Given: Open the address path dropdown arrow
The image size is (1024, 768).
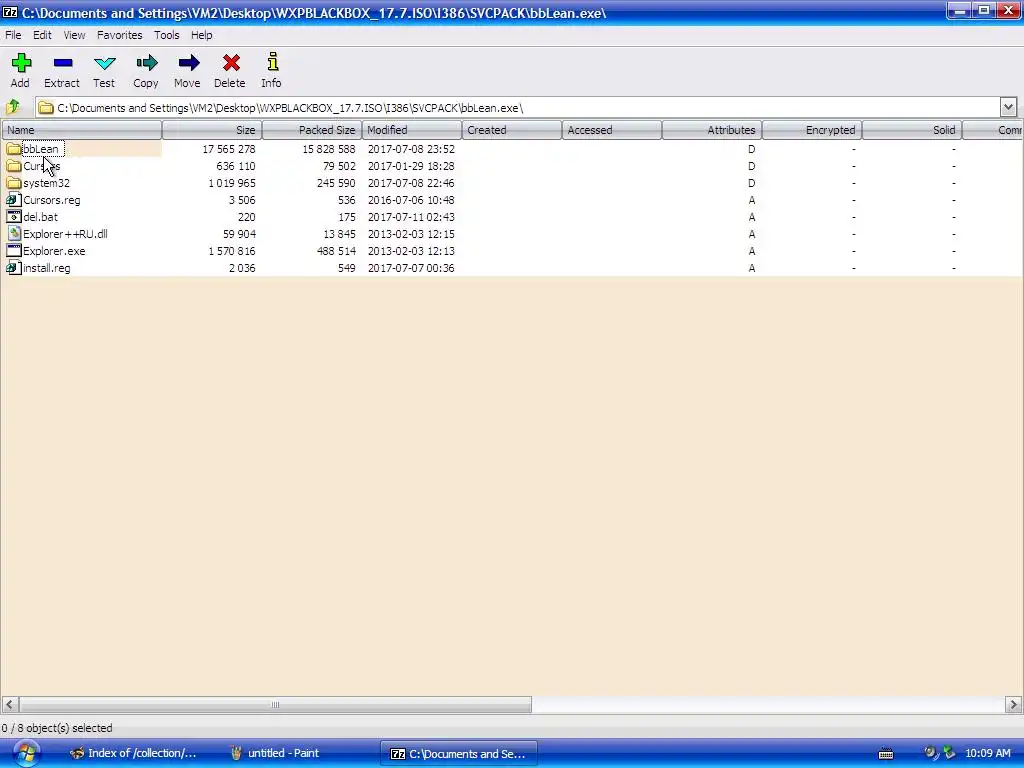Looking at the screenshot, I should [1008, 107].
